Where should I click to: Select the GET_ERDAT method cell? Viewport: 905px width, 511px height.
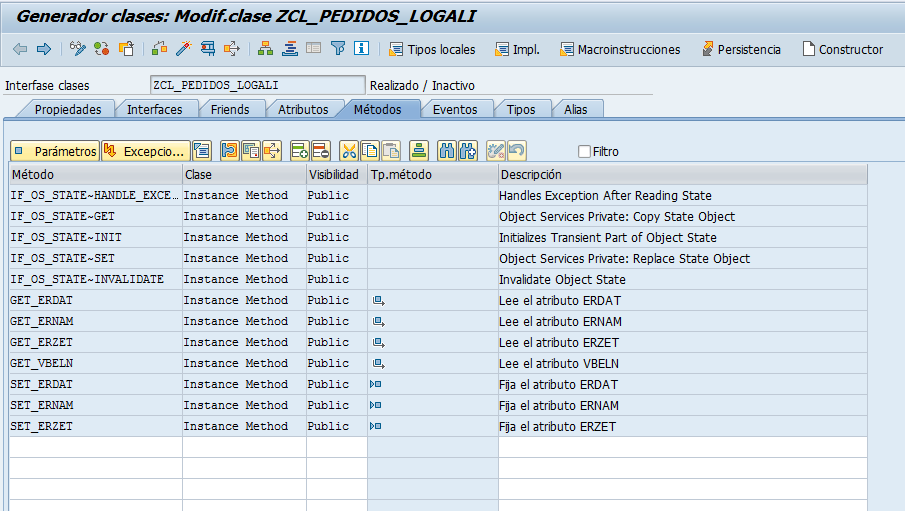(x=96, y=300)
